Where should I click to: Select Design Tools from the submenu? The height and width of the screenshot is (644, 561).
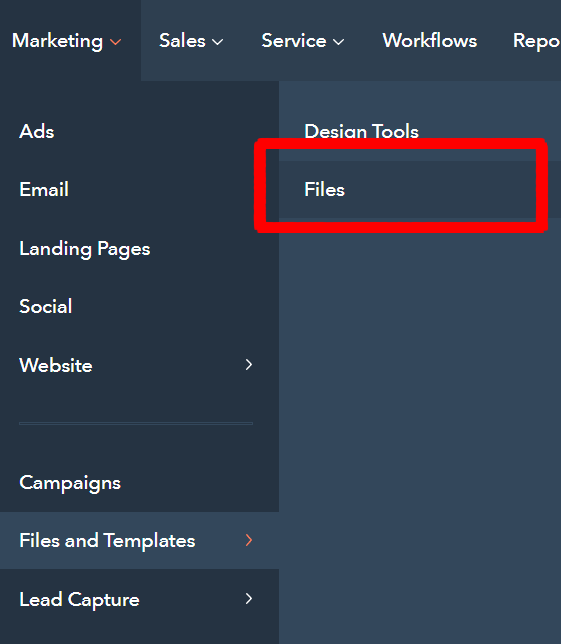361,131
